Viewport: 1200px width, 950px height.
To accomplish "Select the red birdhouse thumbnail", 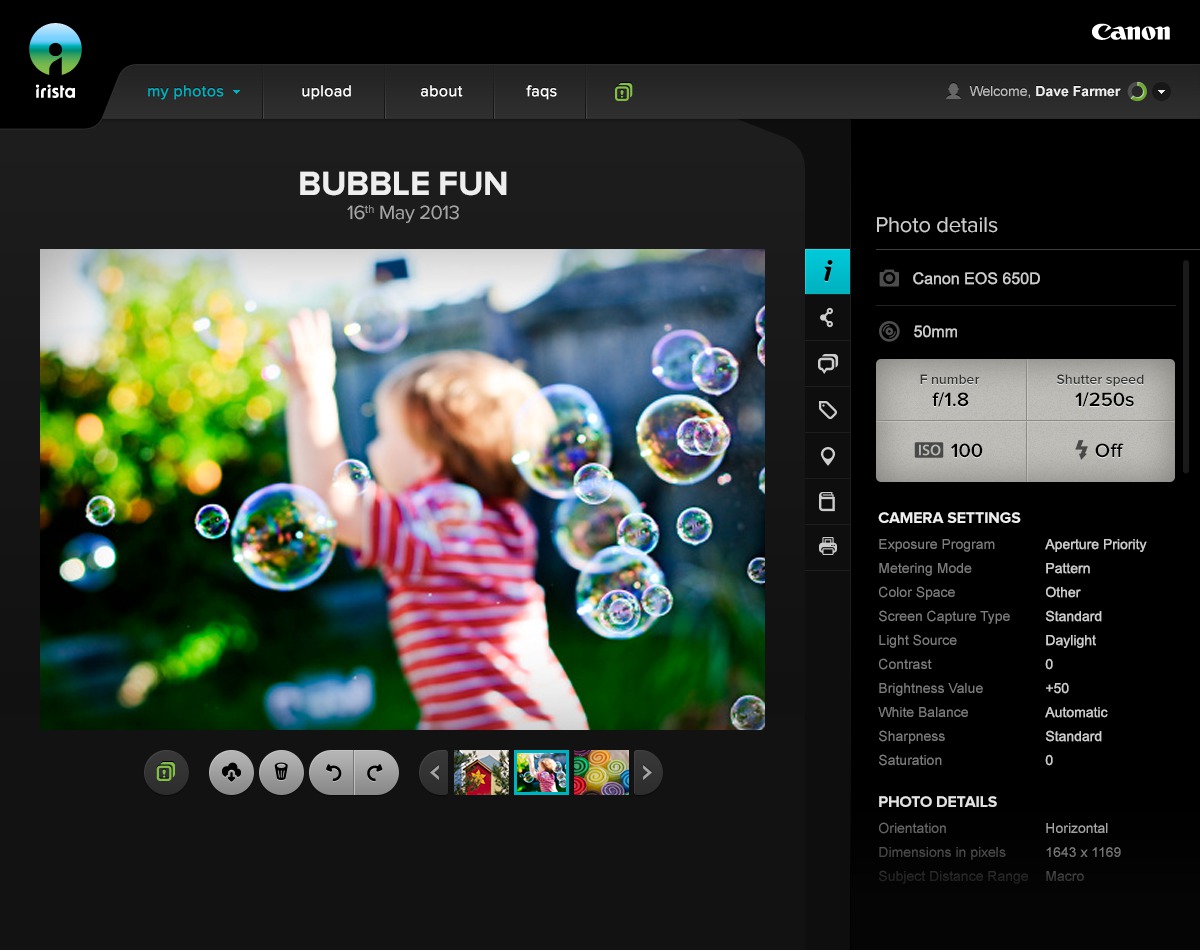I will tap(482, 772).
